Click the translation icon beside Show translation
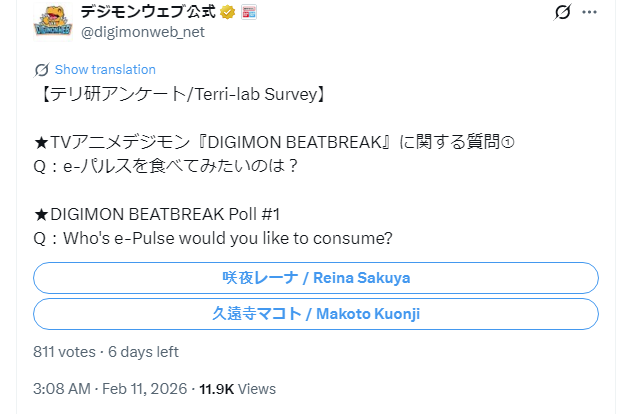 click(x=41, y=70)
